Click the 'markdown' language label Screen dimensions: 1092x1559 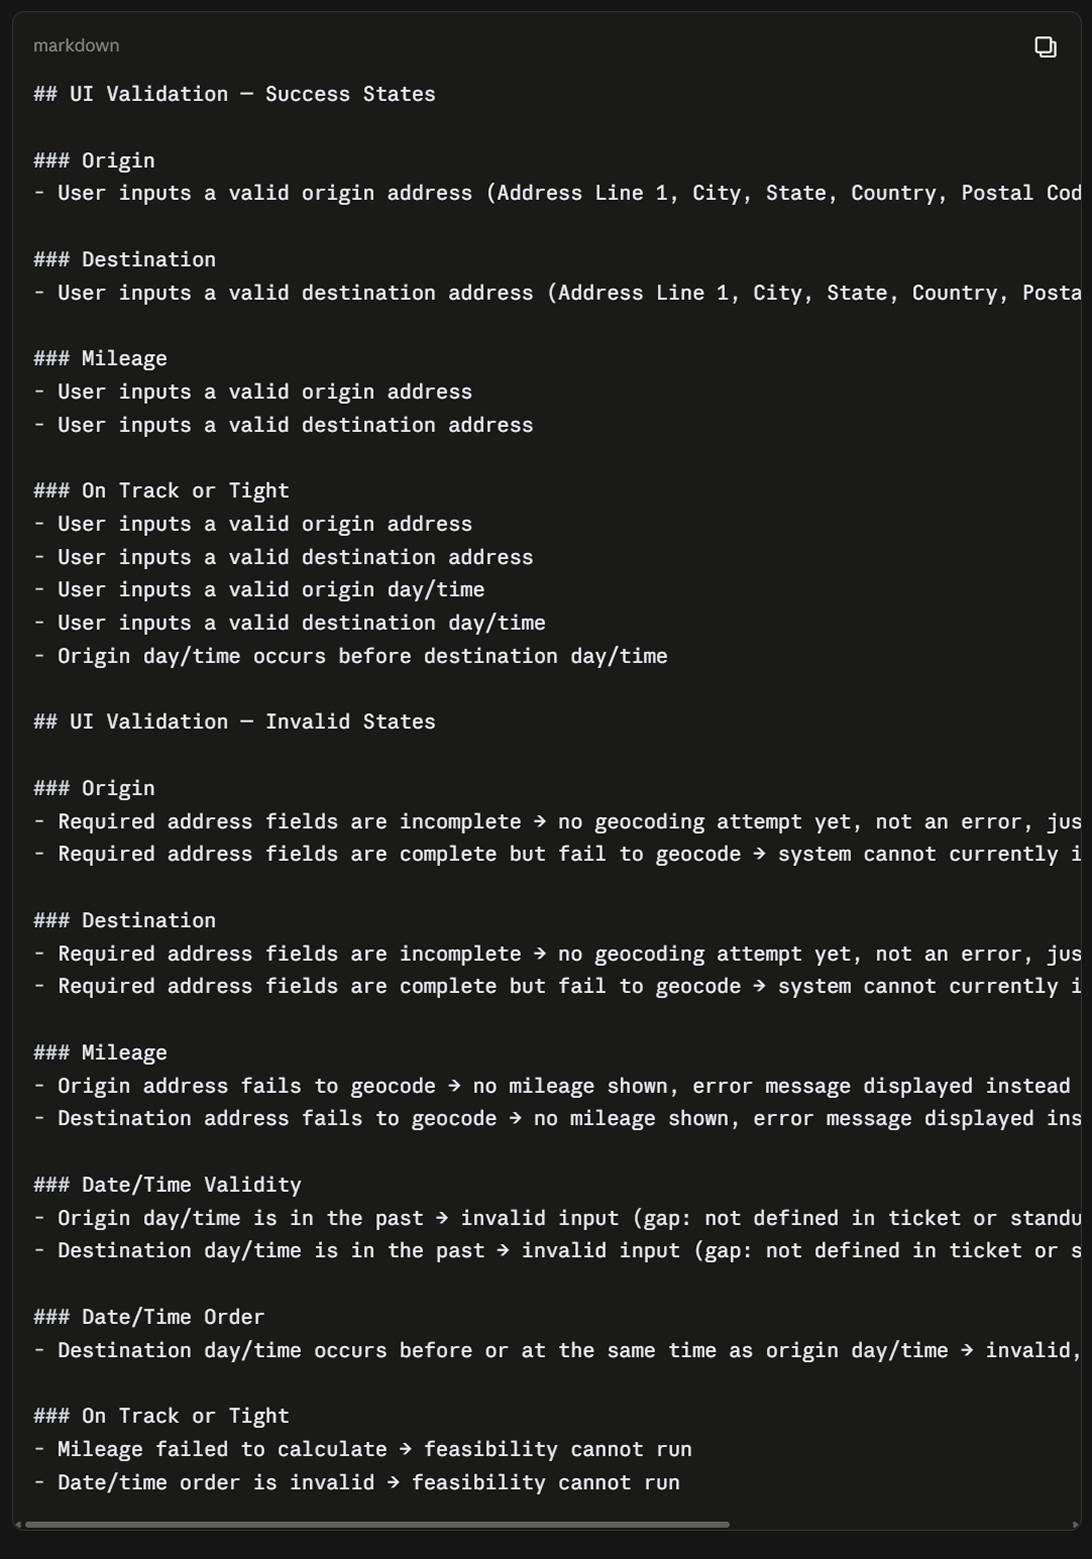coord(76,46)
